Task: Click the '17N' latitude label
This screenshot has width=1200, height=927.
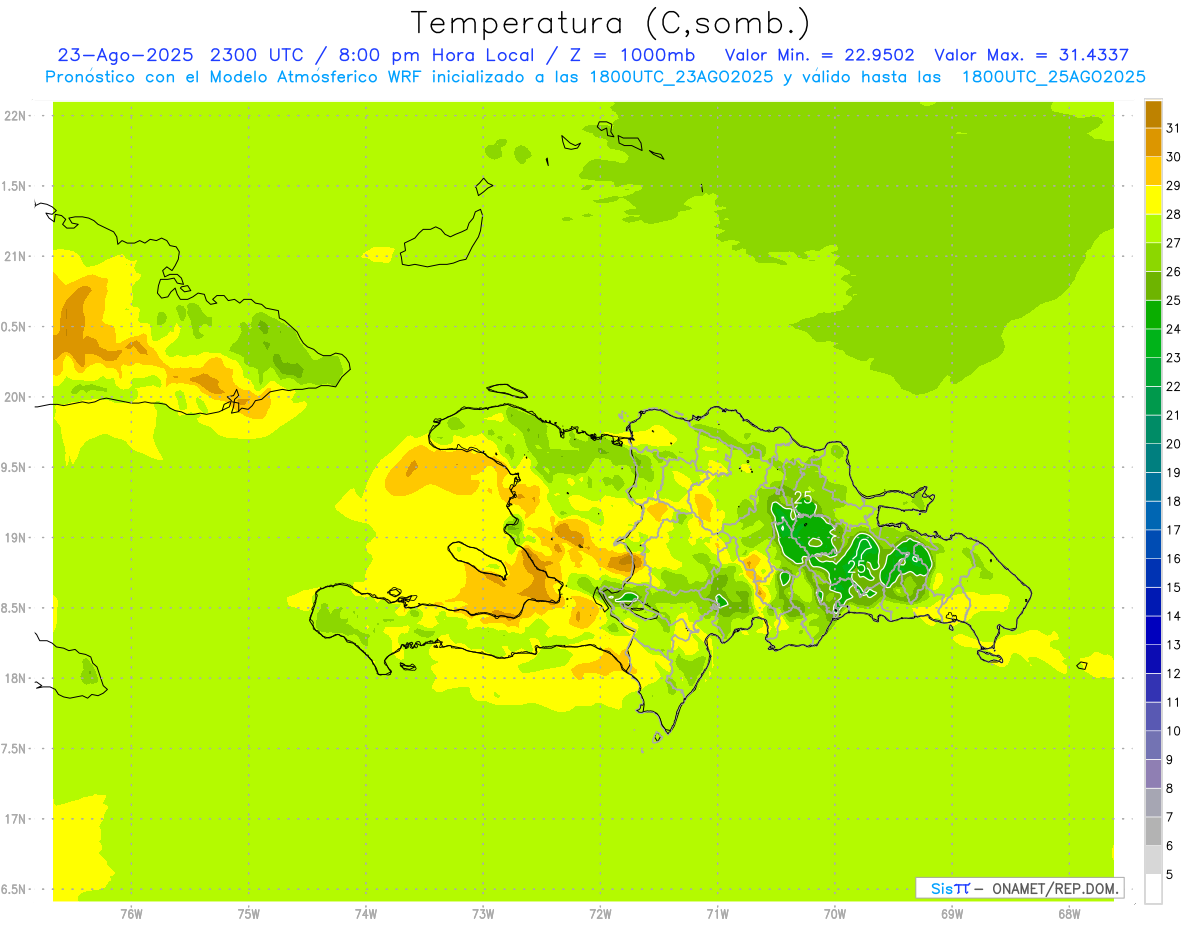Action: (x=15, y=819)
